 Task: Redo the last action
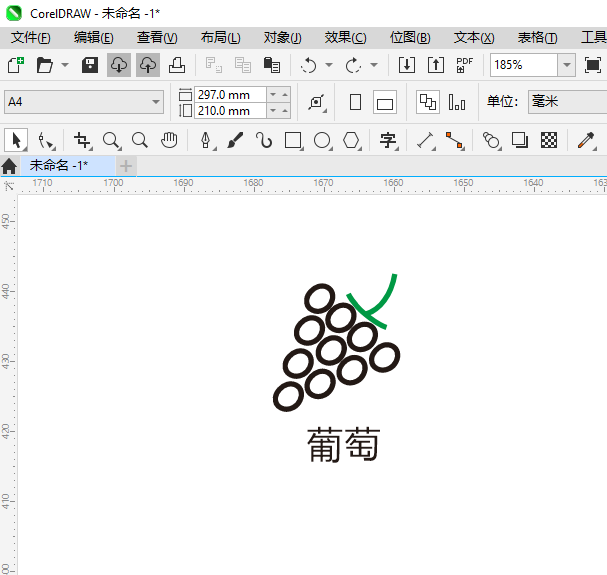pyautogui.click(x=353, y=65)
